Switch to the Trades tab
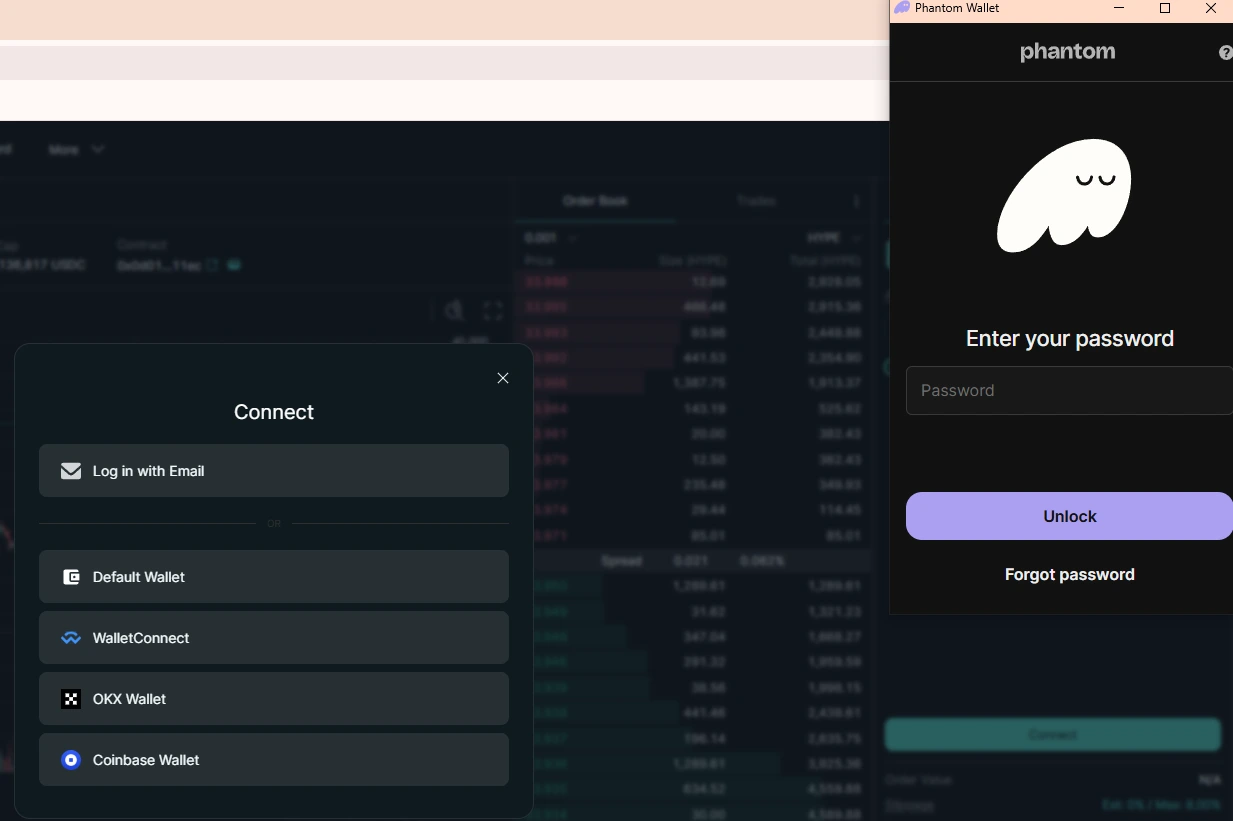The image size is (1233, 821). tap(756, 200)
